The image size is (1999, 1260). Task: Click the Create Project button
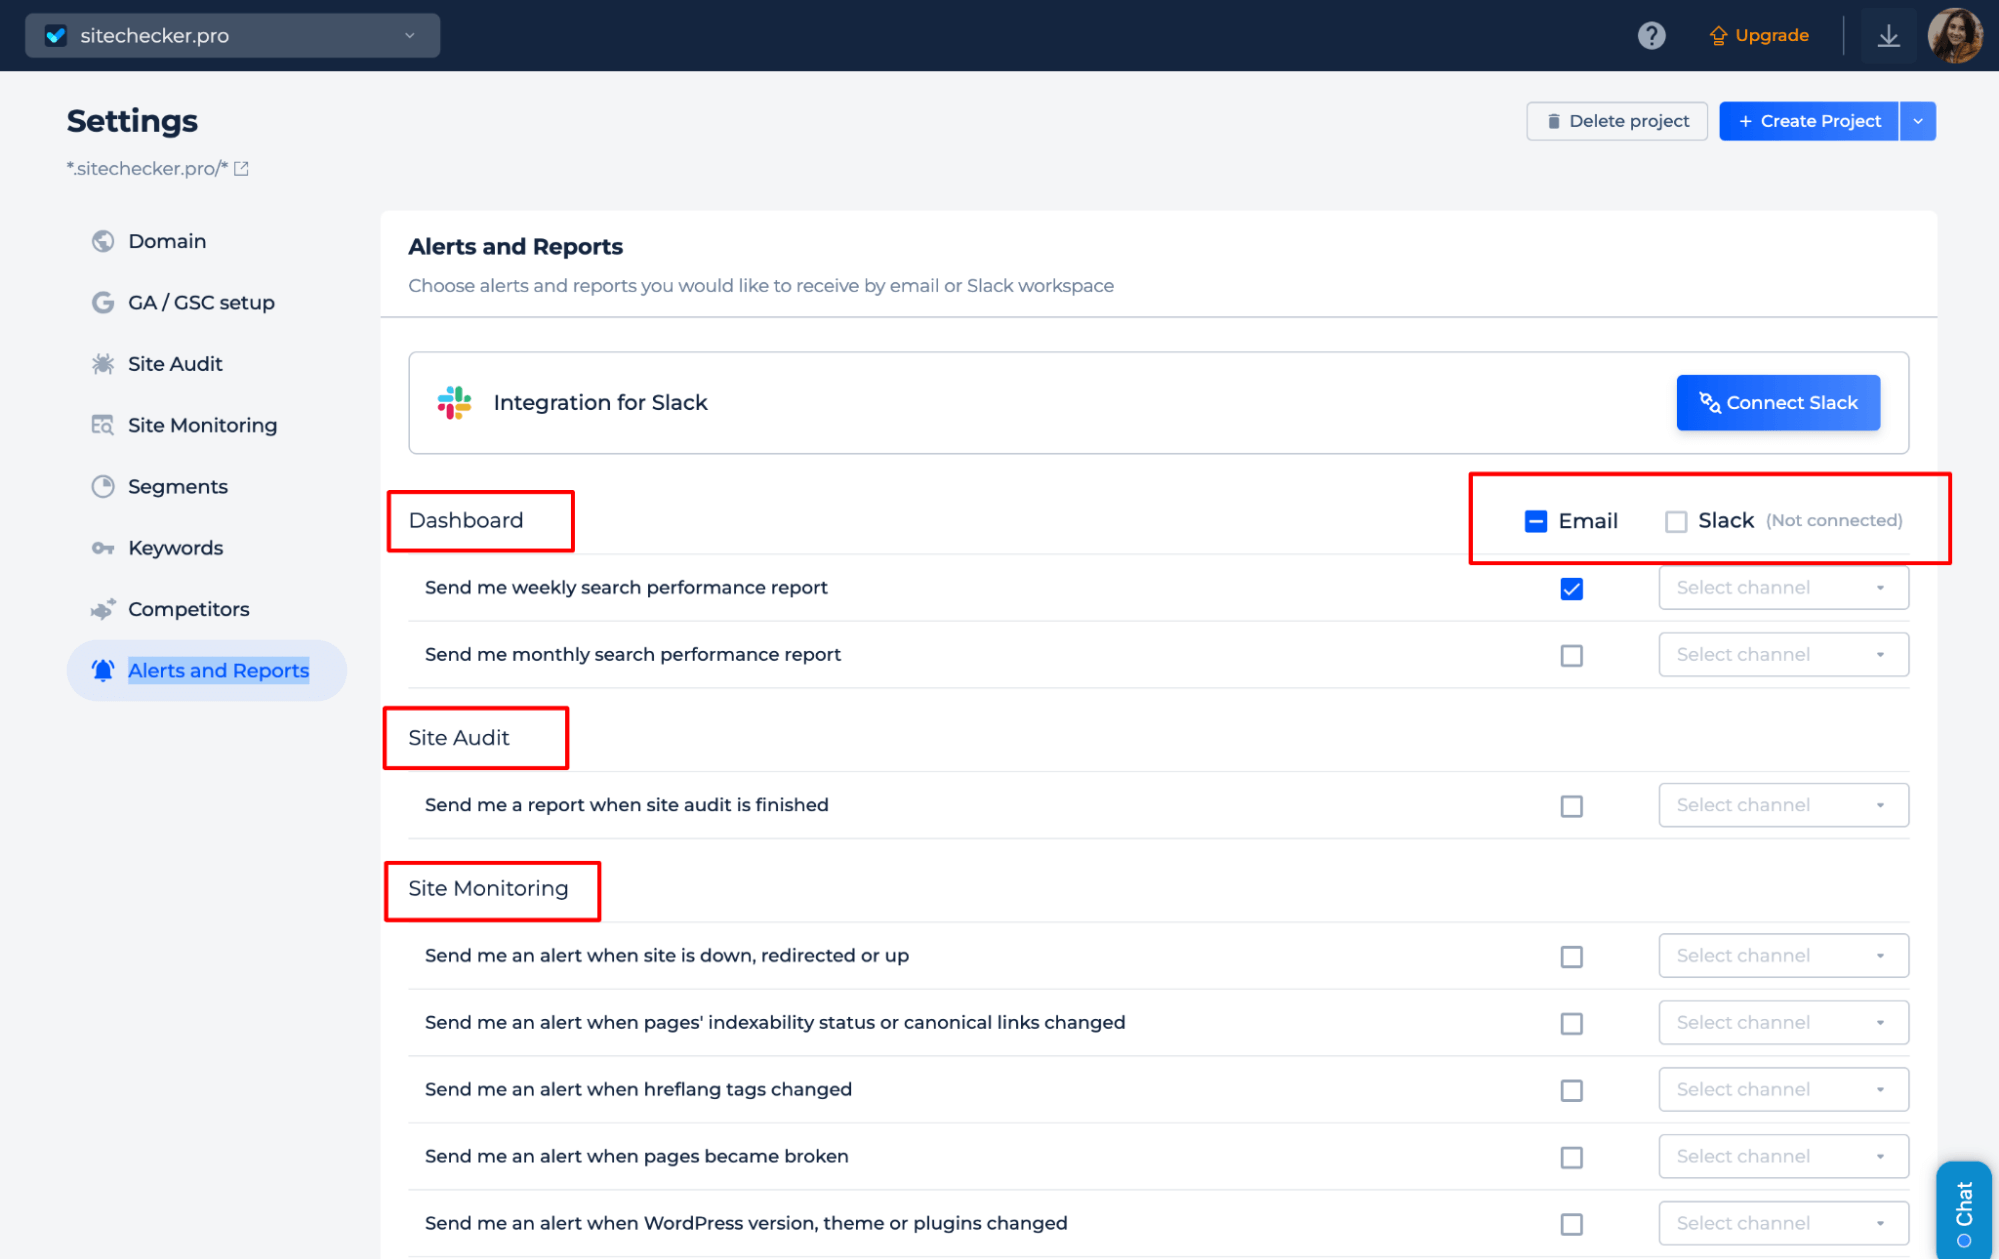pyautogui.click(x=1809, y=121)
